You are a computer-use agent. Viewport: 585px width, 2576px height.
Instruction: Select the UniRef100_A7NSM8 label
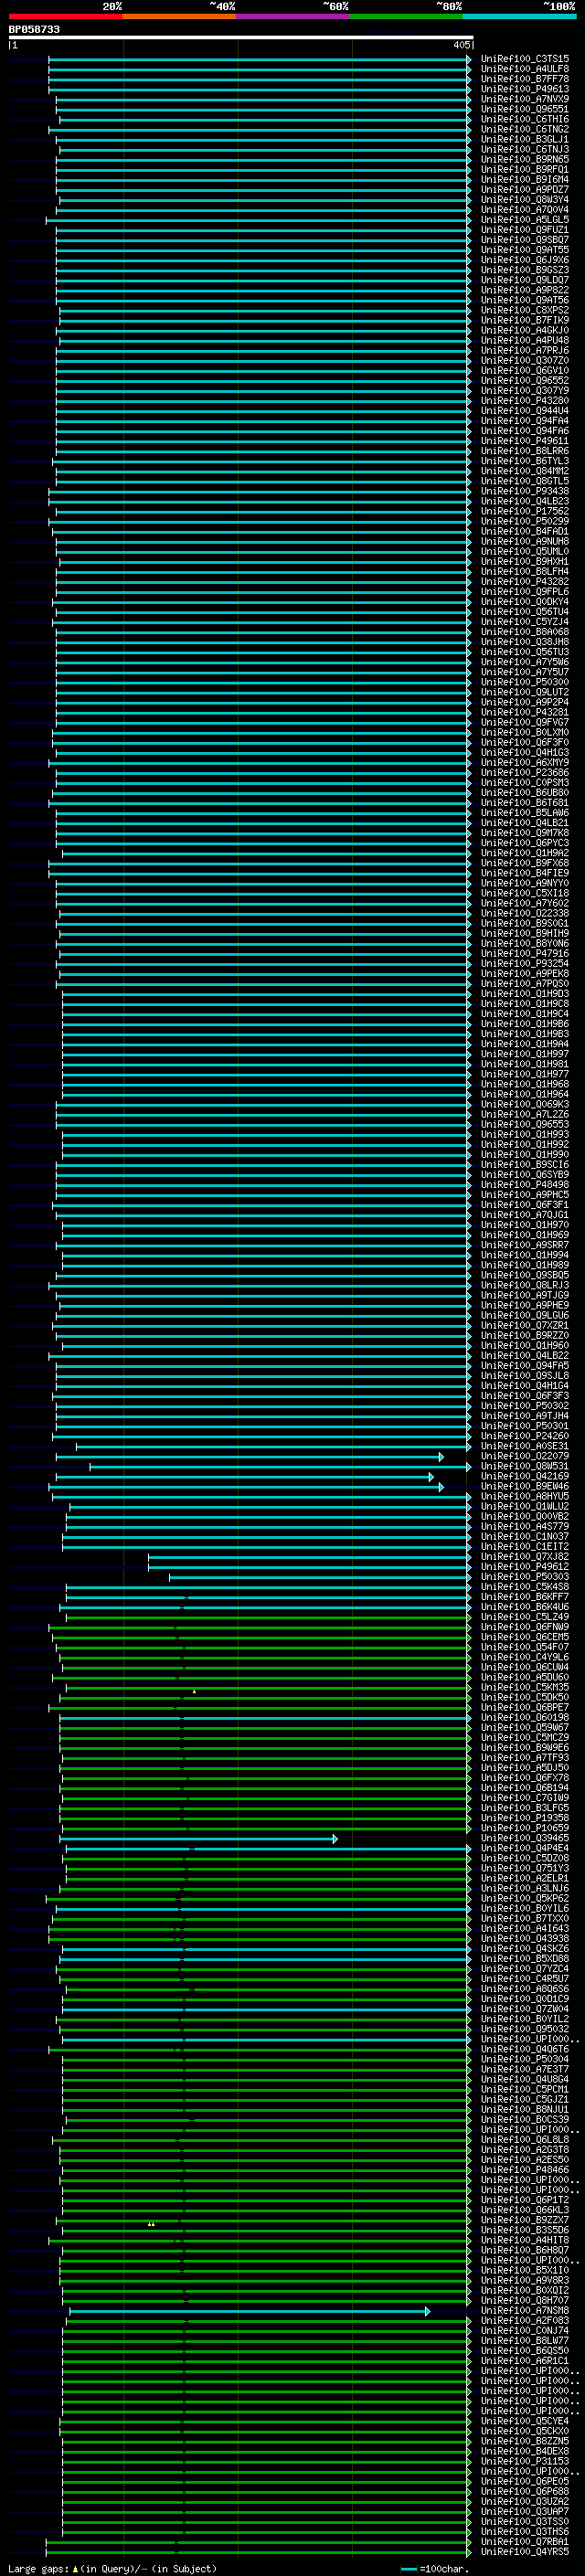coord(524,2311)
